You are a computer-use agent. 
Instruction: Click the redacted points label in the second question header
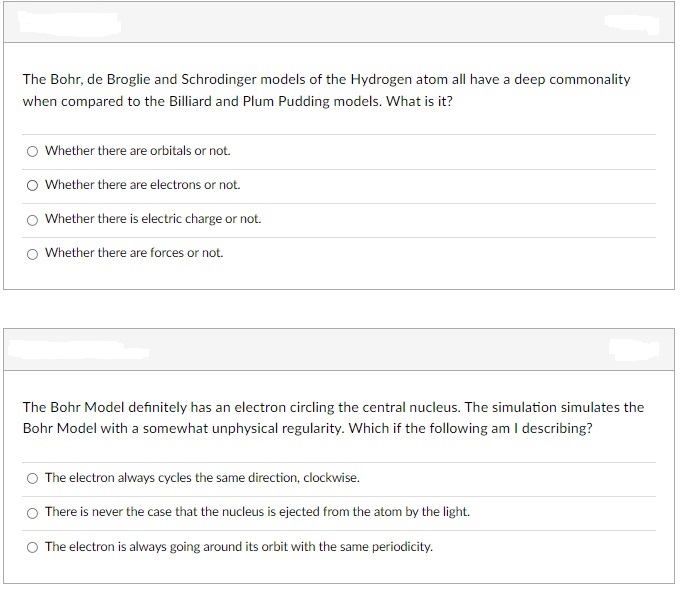tap(634, 350)
